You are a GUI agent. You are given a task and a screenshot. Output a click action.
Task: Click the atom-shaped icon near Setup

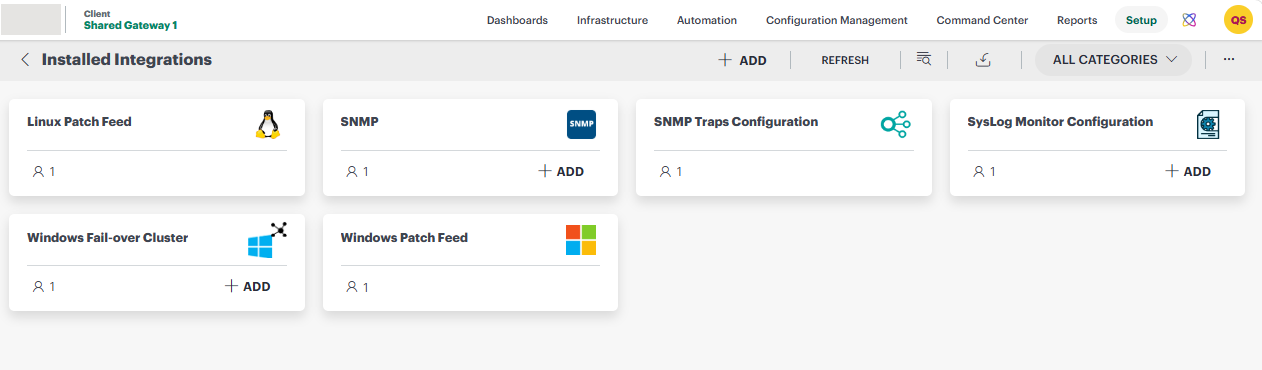click(1189, 20)
